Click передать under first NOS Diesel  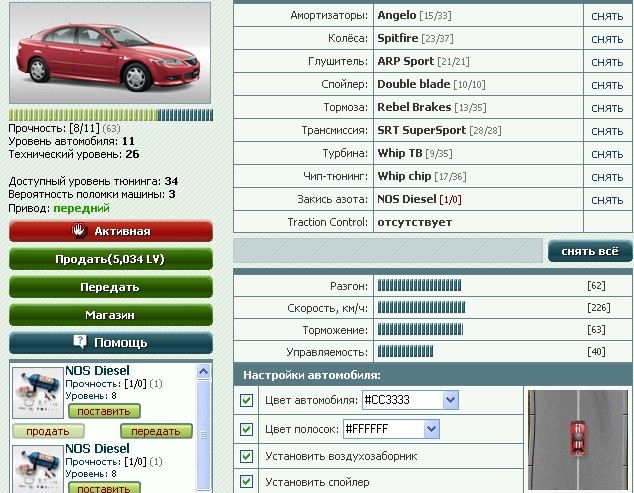click(x=156, y=432)
